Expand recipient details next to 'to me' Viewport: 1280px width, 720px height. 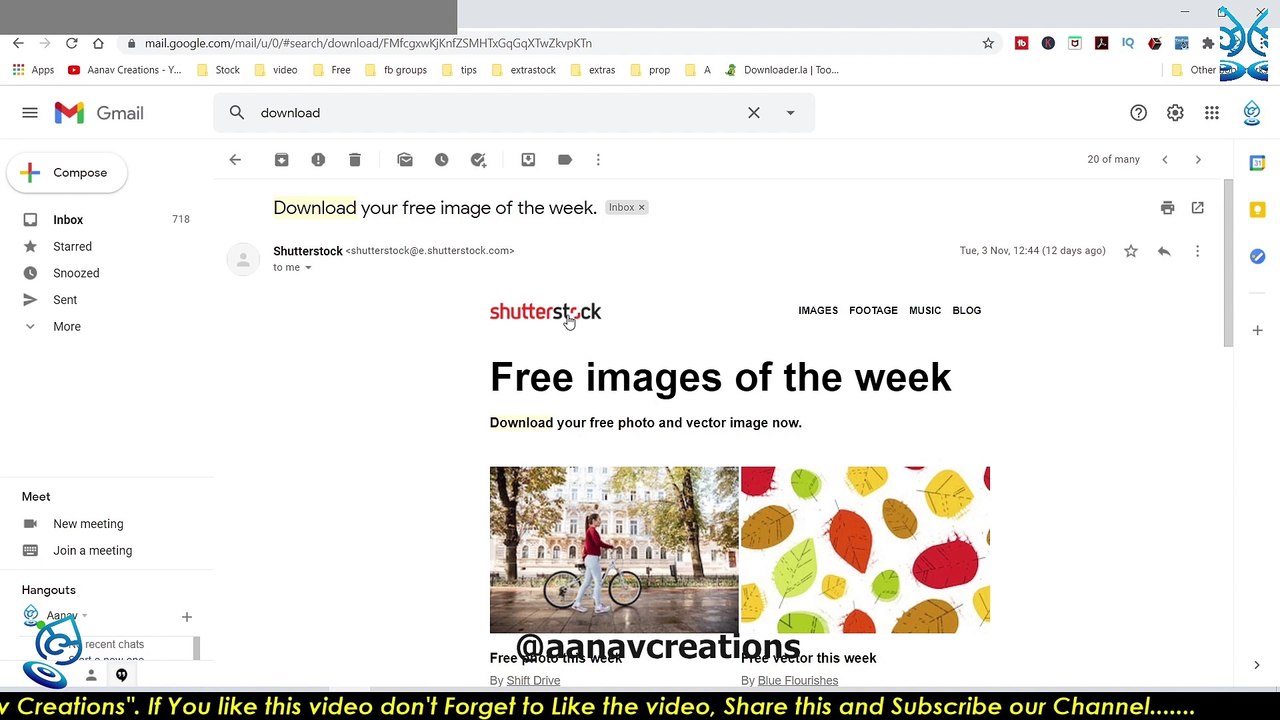(308, 268)
